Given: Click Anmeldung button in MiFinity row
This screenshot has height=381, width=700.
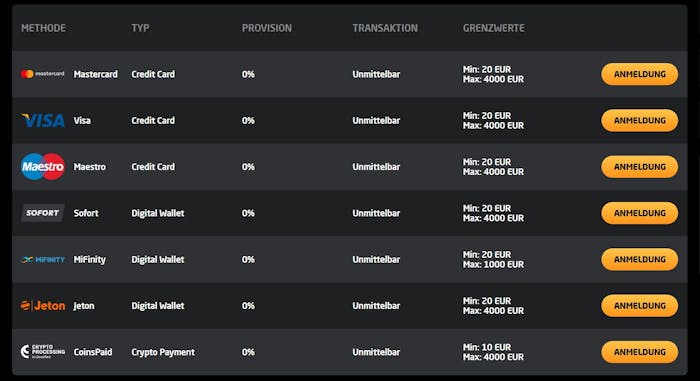Looking at the screenshot, I should click(x=639, y=260).
